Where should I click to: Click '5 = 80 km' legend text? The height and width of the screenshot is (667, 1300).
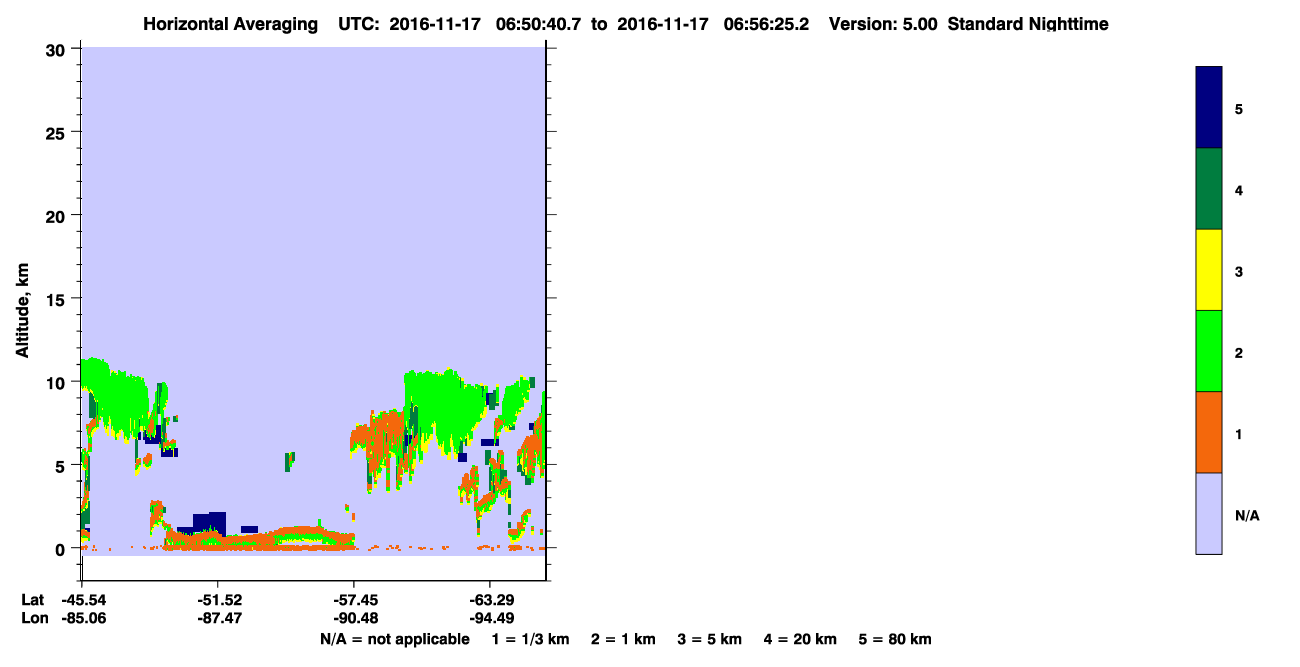[x=895, y=639]
